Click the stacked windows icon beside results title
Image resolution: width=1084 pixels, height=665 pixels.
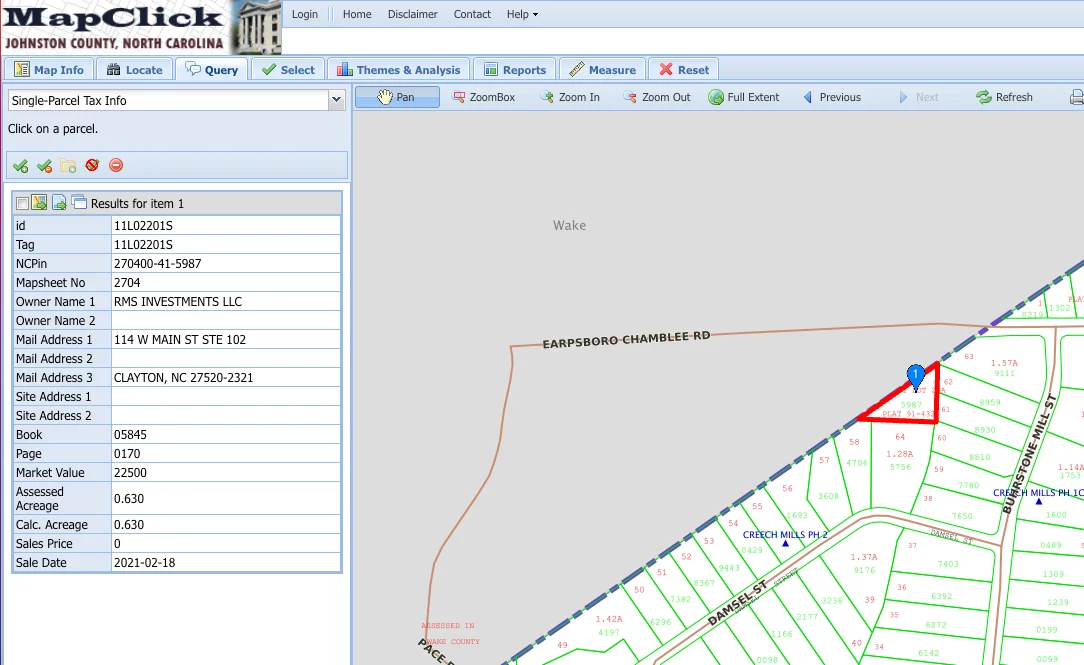tap(80, 203)
